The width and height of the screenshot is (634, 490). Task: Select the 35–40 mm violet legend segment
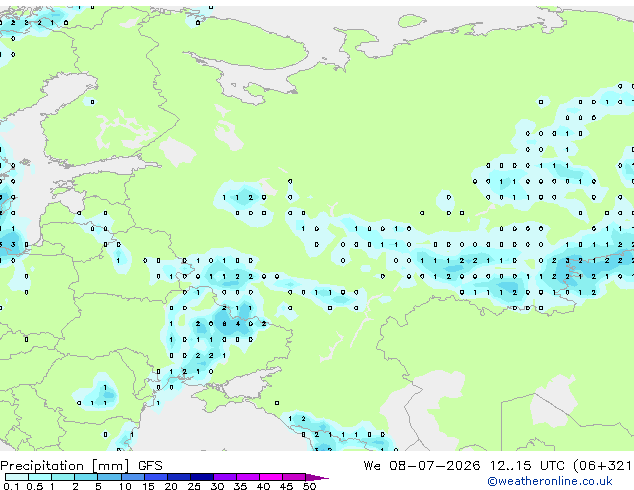coord(247,477)
